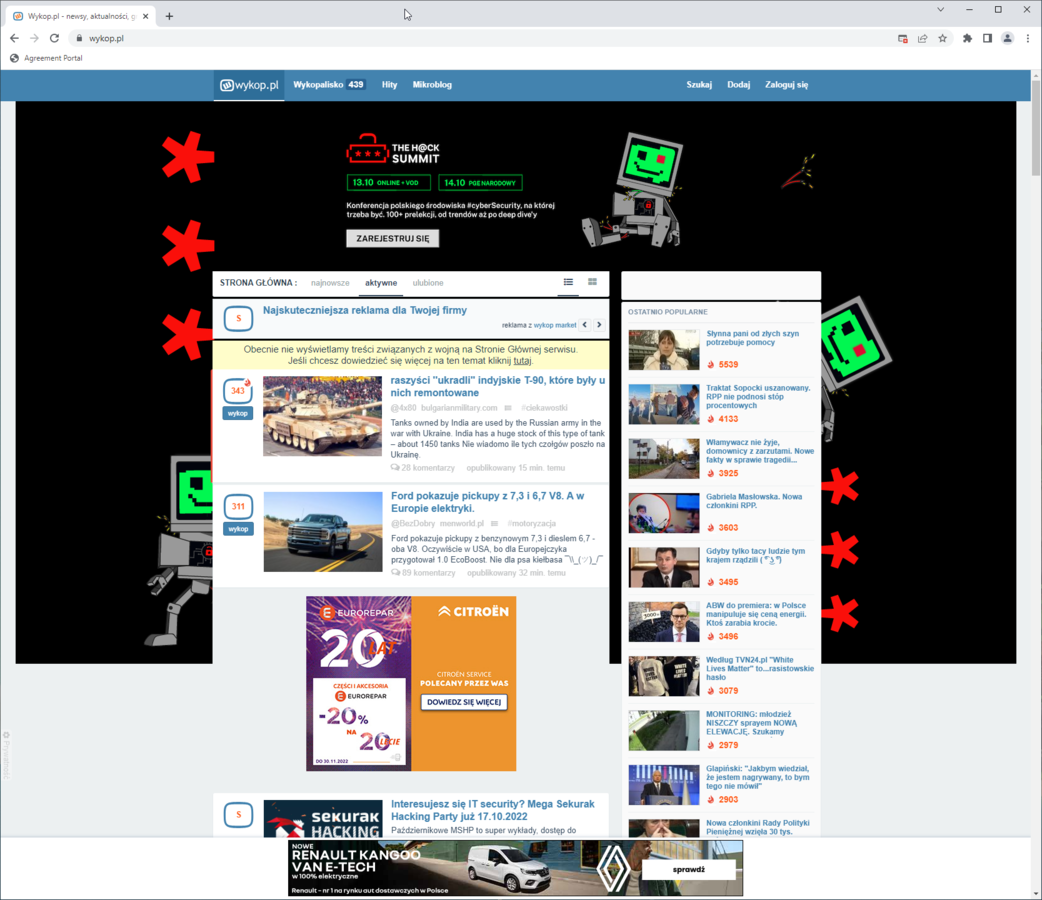The height and width of the screenshot is (900, 1042).
Task: Select the aktywne tab
Action: click(x=381, y=283)
